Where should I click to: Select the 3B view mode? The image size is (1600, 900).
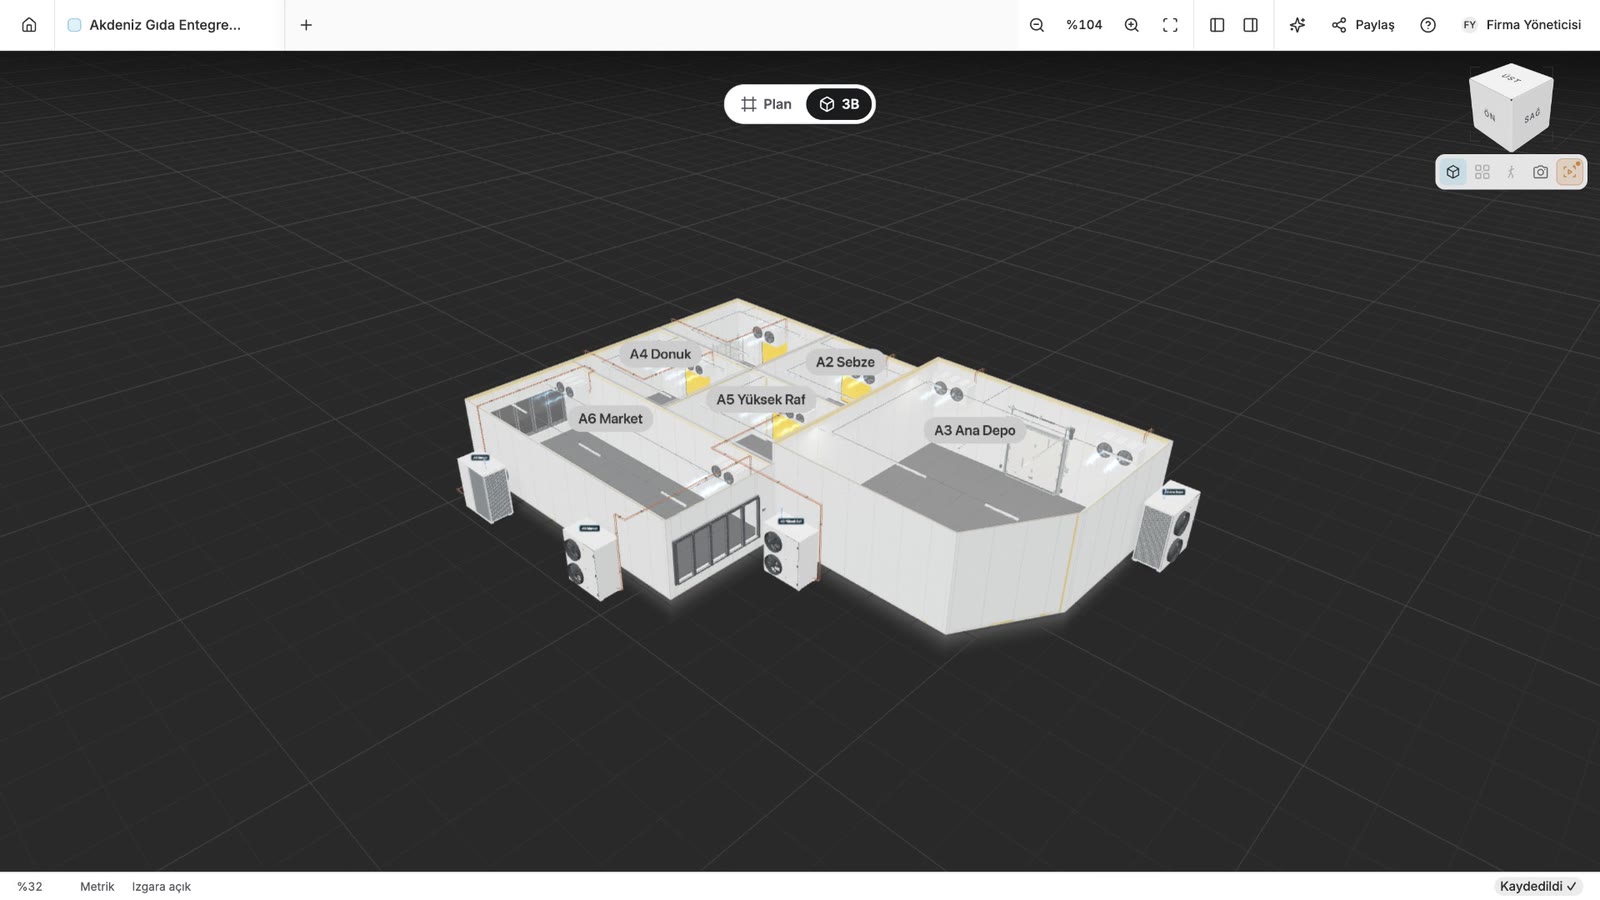(839, 104)
